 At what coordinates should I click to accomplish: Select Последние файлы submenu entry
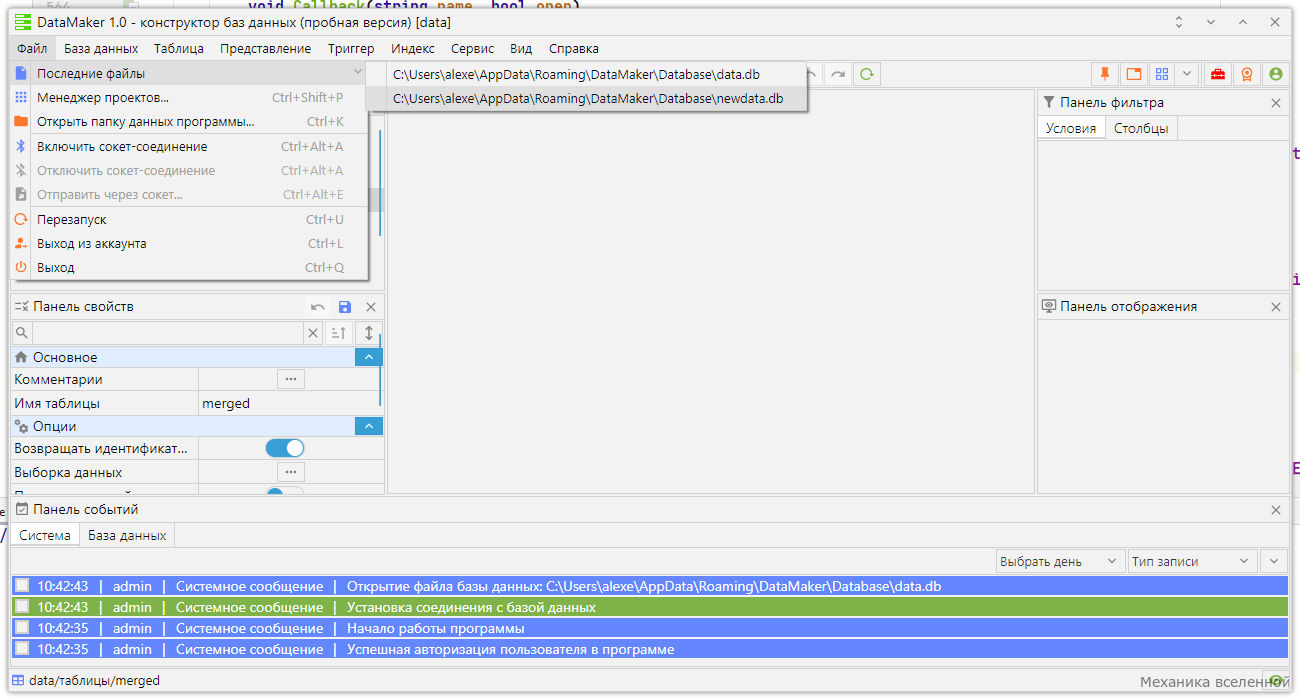pyautogui.click(x=189, y=73)
